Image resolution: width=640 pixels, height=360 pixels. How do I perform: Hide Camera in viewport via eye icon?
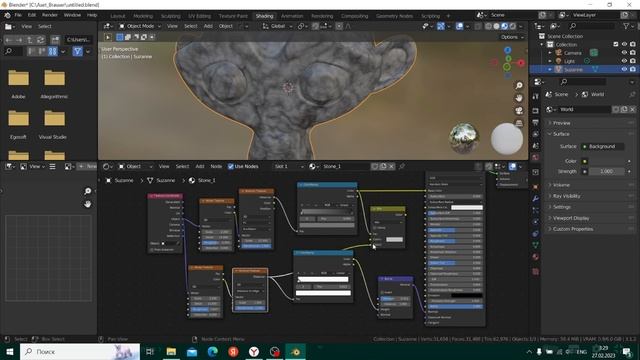tap(624, 53)
